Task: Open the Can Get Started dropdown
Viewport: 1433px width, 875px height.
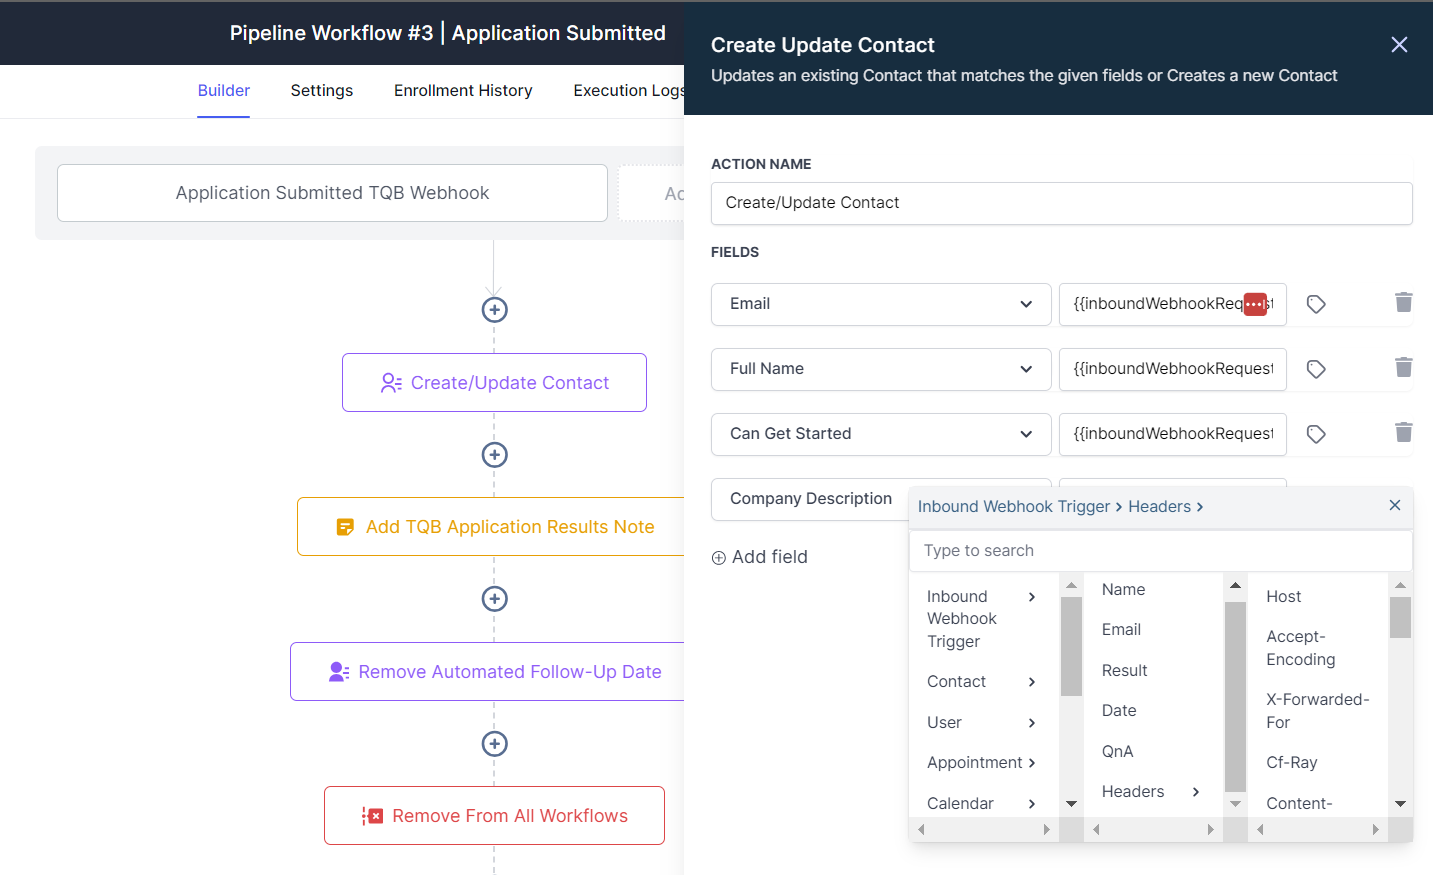Action: (x=881, y=434)
